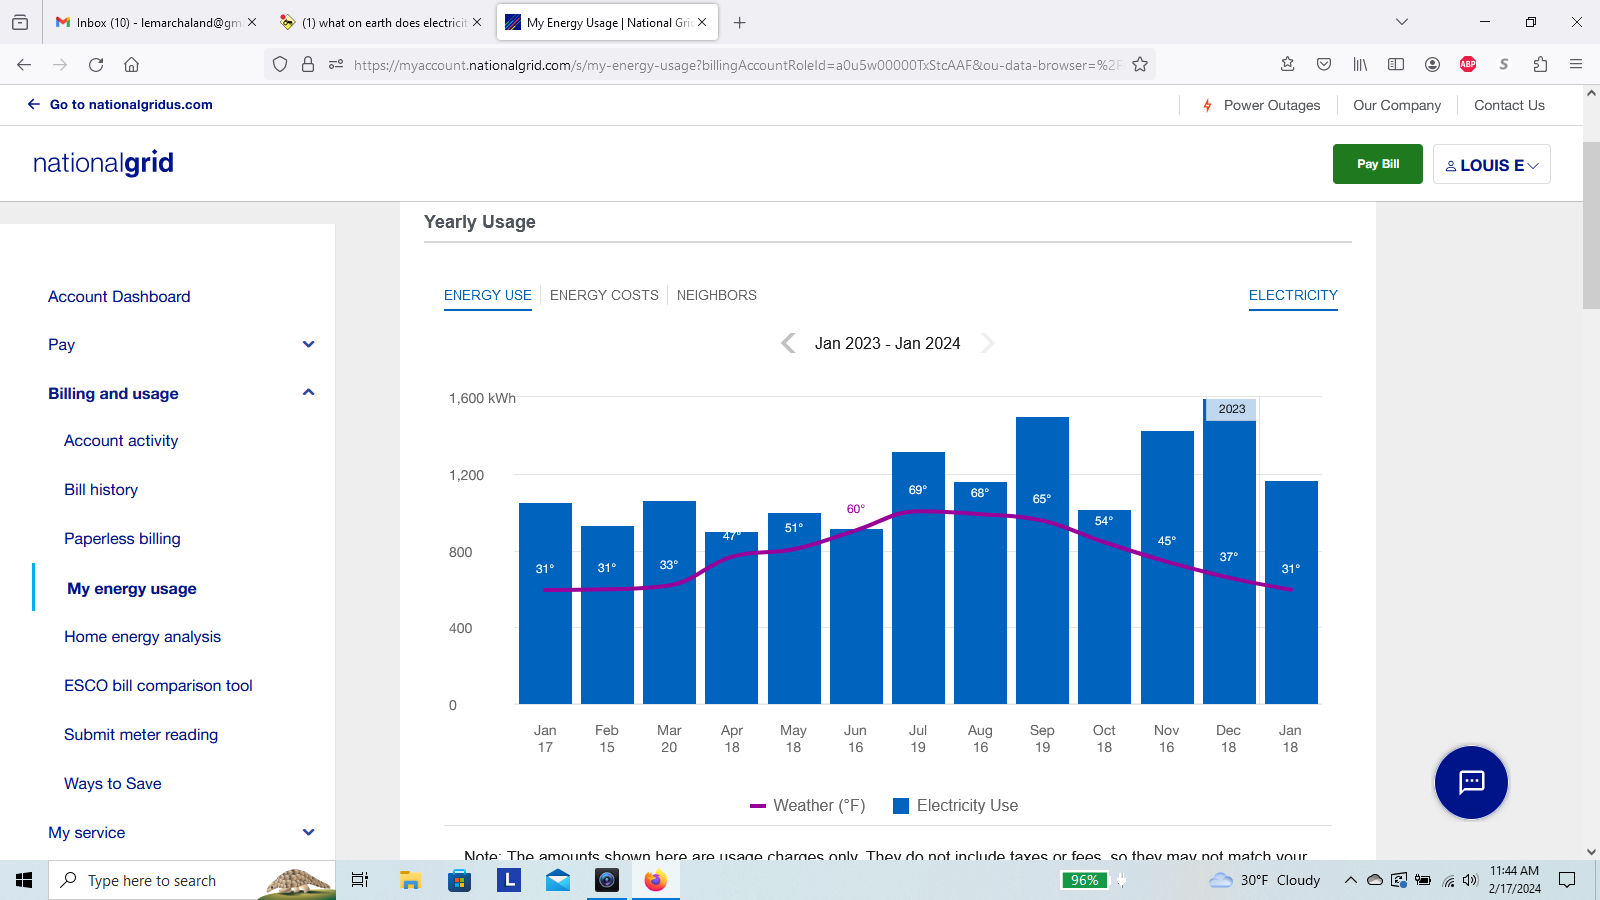
Task: Open the notification center icon
Action: pyautogui.click(x=1567, y=880)
